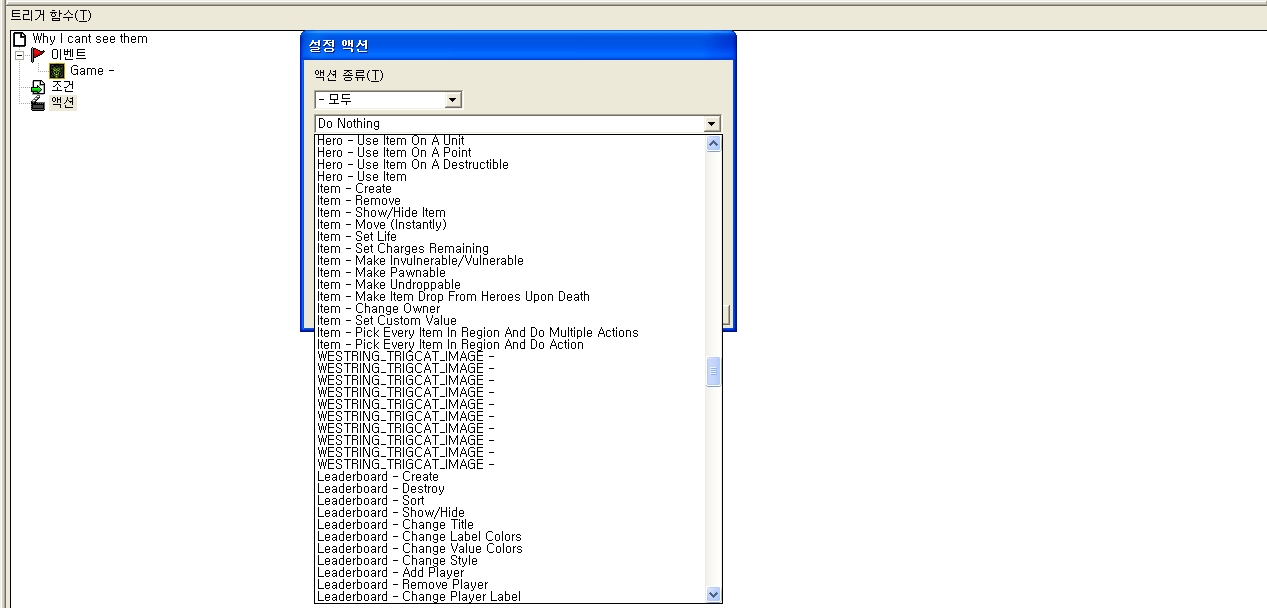Select the 이벤트 tree item

68,54
